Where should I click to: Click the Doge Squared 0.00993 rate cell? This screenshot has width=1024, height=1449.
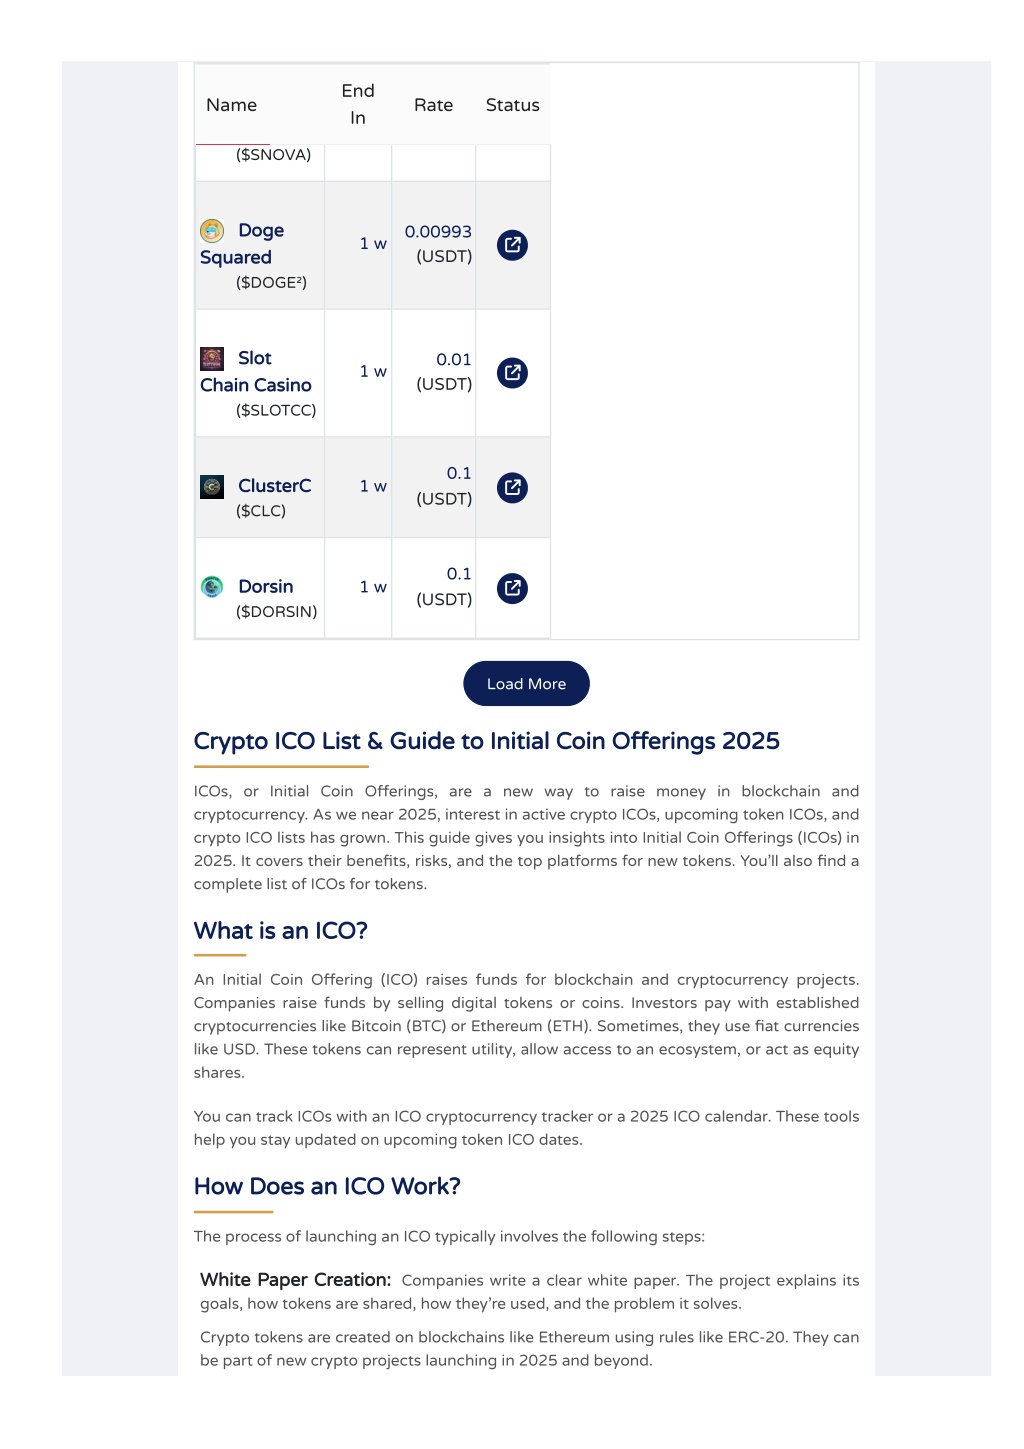[x=434, y=245]
